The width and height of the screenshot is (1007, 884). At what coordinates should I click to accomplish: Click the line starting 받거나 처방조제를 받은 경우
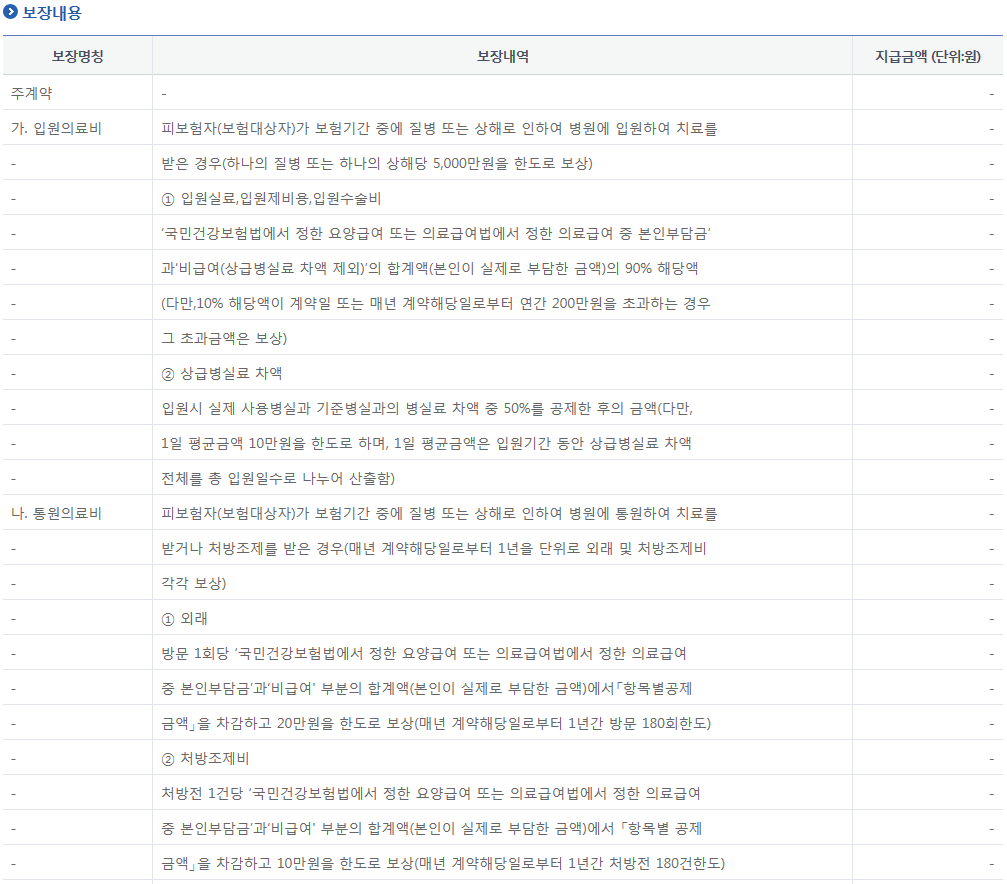click(433, 548)
